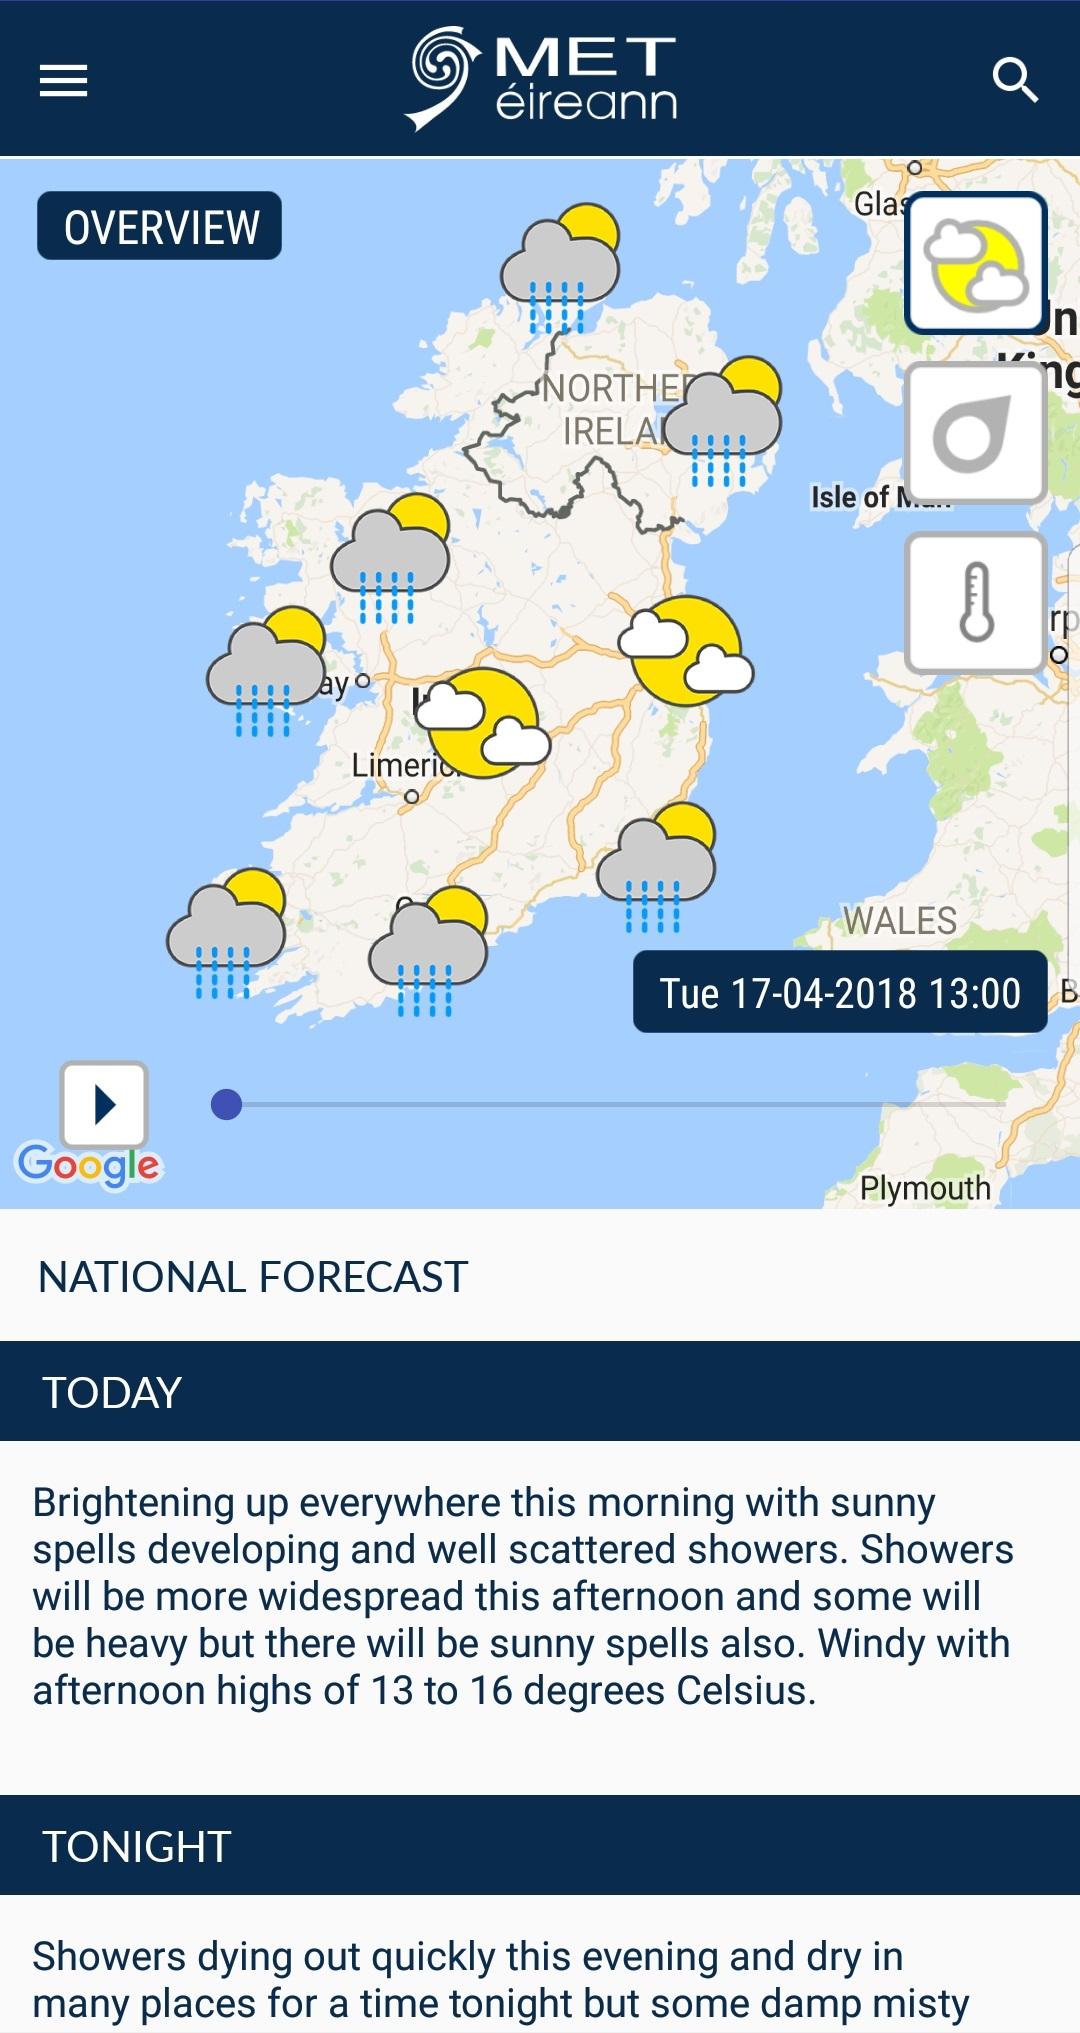Switch to the wind map layer

pyautogui.click(x=976, y=433)
